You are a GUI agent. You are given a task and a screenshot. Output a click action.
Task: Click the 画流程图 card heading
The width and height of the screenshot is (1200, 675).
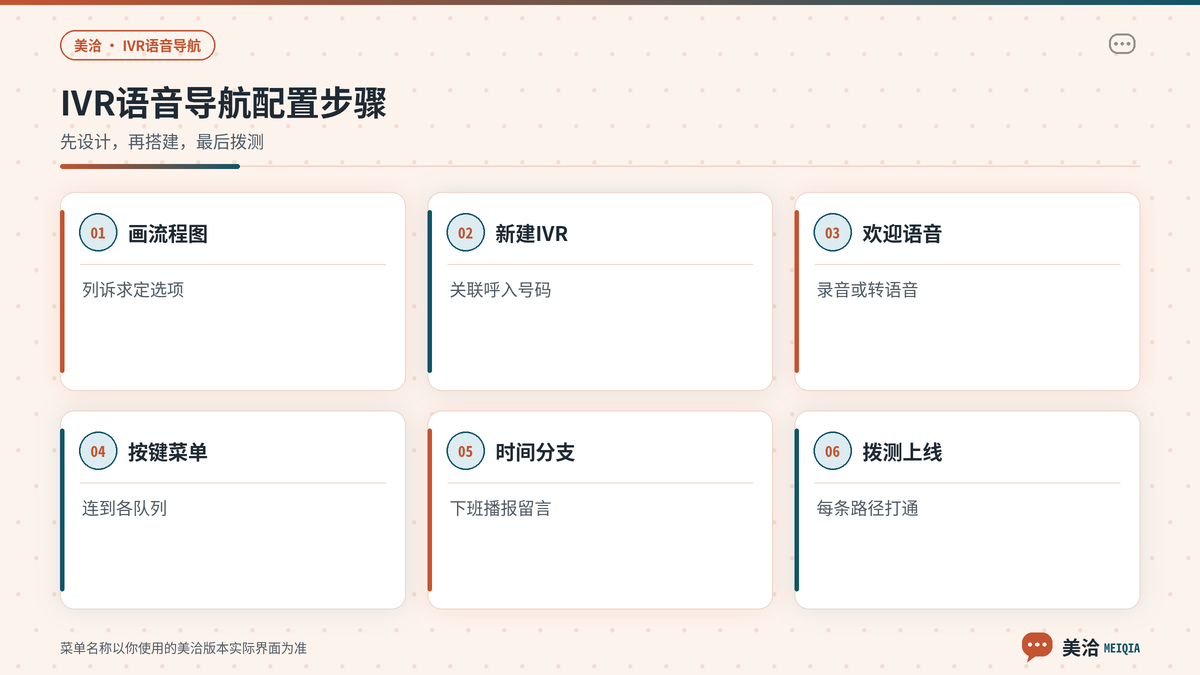coord(168,234)
